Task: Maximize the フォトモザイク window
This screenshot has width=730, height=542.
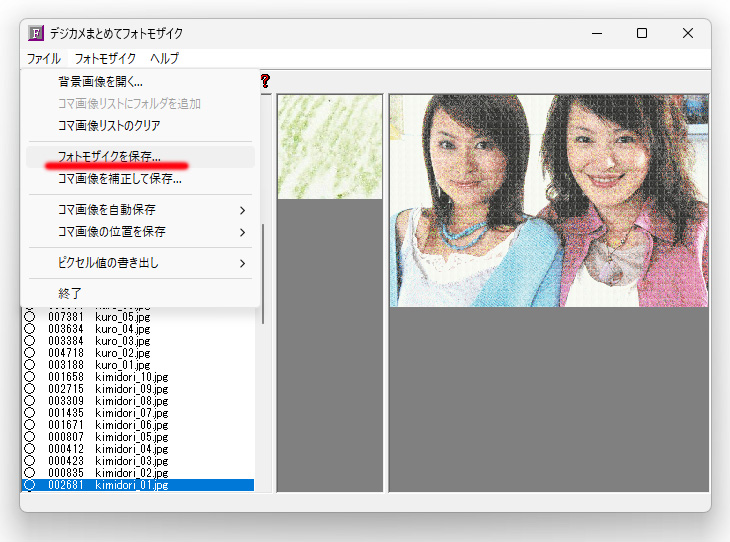Action: [642, 34]
